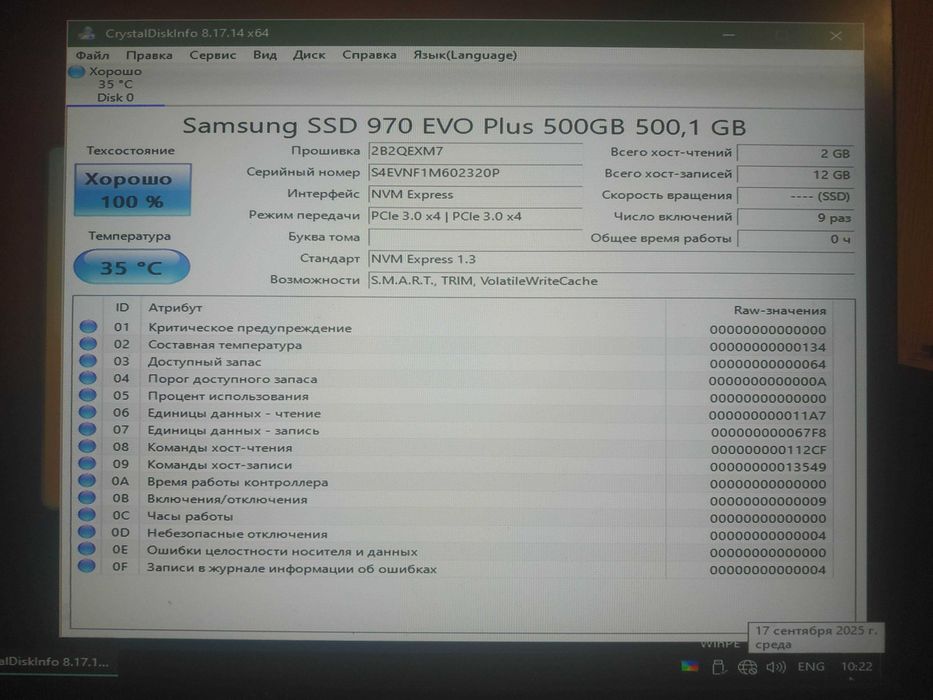Click the Прошивка field 2B2QEXM7
The image size is (933, 700).
point(475,151)
